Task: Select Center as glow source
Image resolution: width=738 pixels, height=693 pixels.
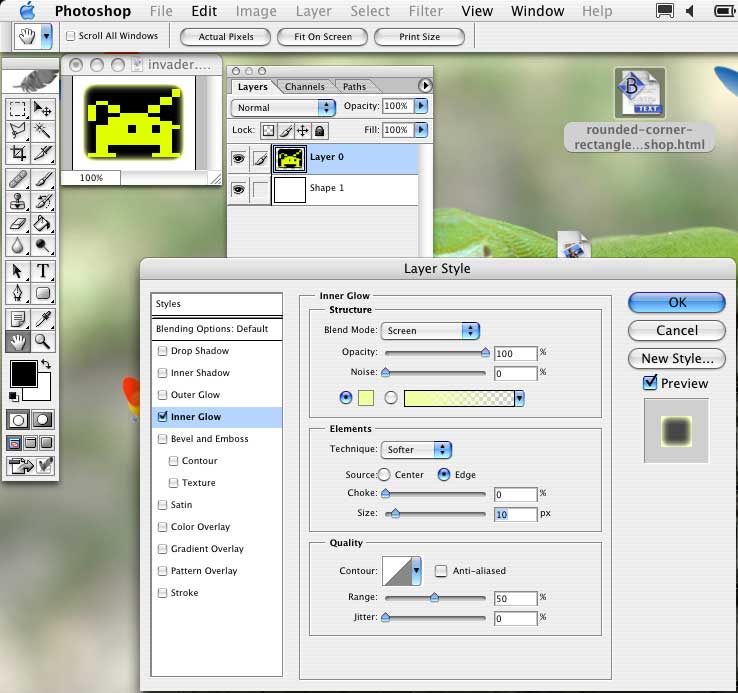Action: point(384,475)
